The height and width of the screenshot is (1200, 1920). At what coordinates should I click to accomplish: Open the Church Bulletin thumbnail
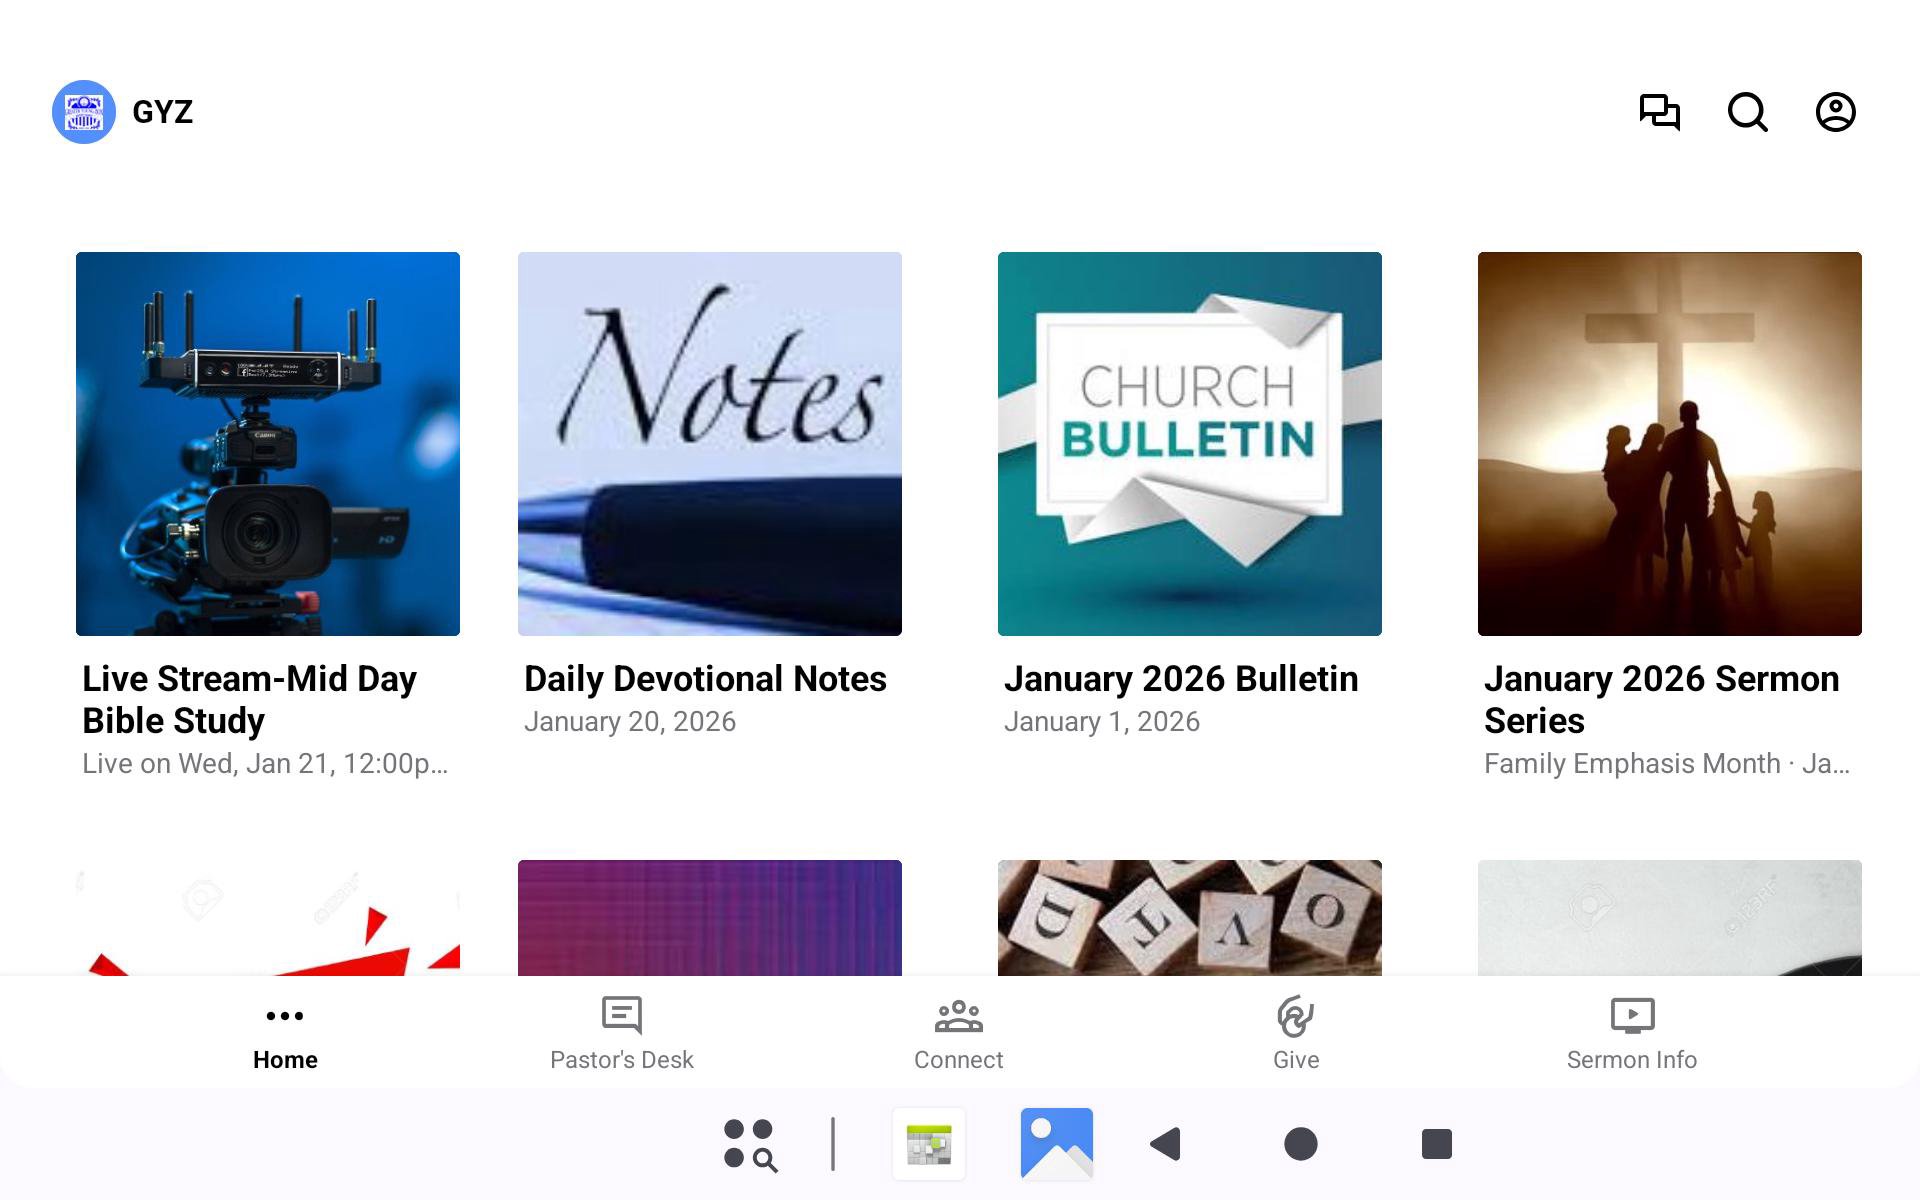click(1189, 443)
